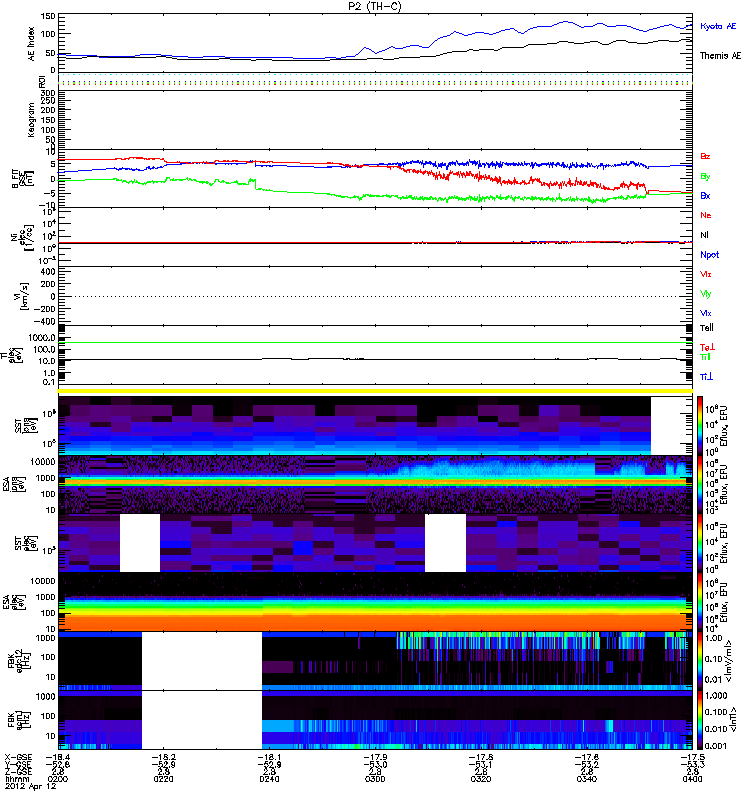The width and height of the screenshot is (750, 800).
Task: Click the 0340 time tick label
Action: click(587, 779)
